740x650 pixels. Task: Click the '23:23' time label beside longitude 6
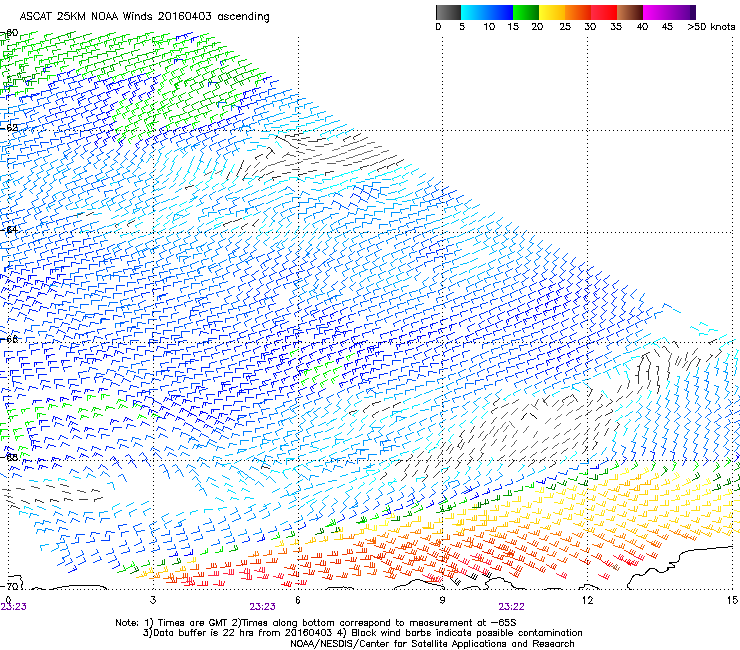pos(262,607)
